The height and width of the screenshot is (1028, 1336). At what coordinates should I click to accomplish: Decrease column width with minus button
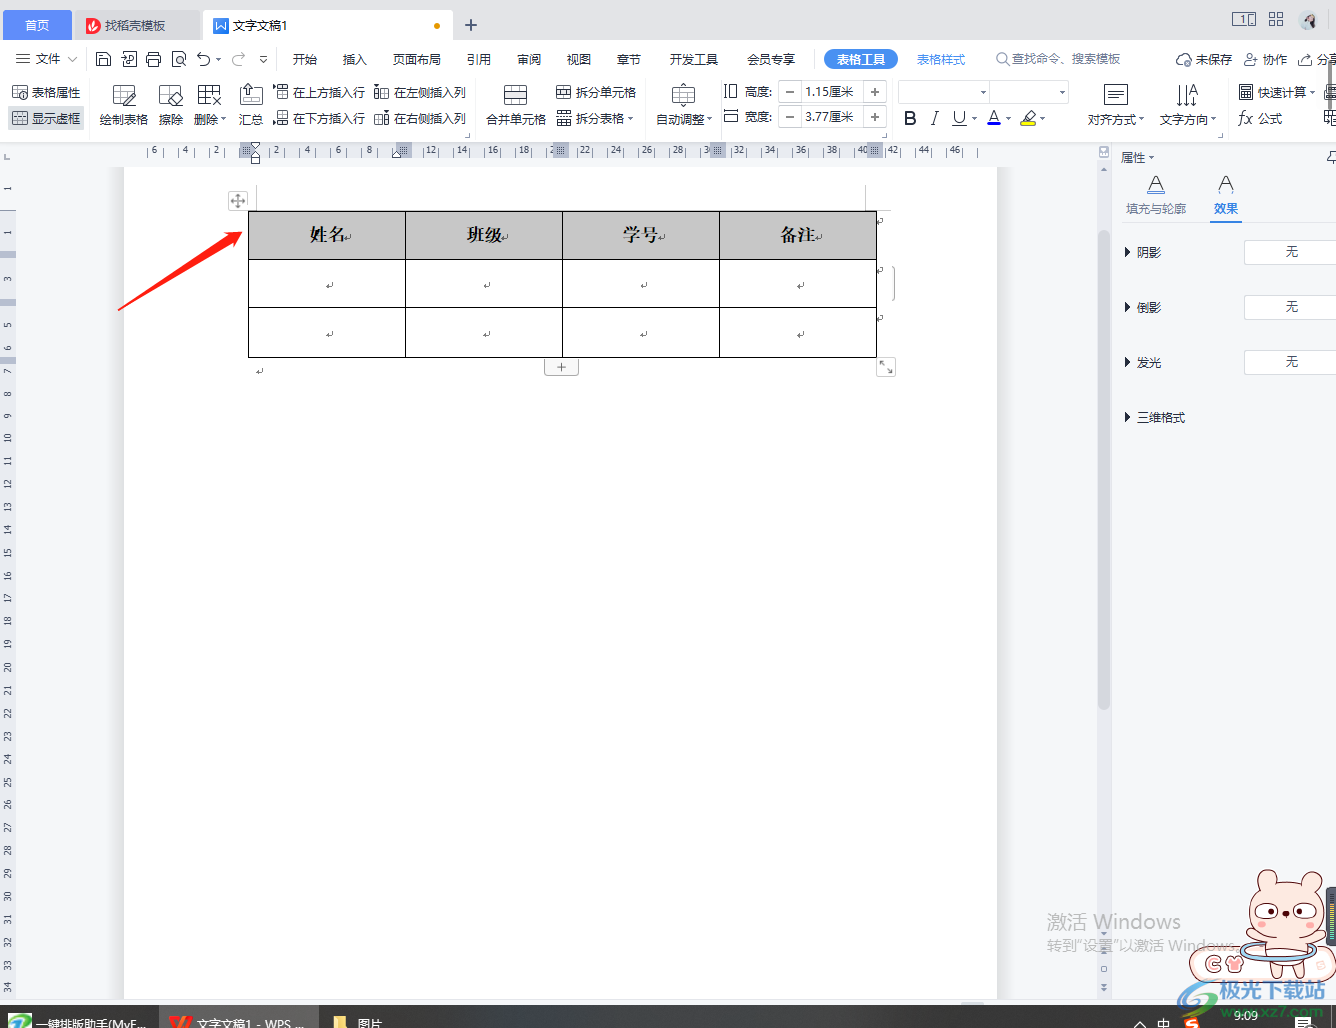790,117
